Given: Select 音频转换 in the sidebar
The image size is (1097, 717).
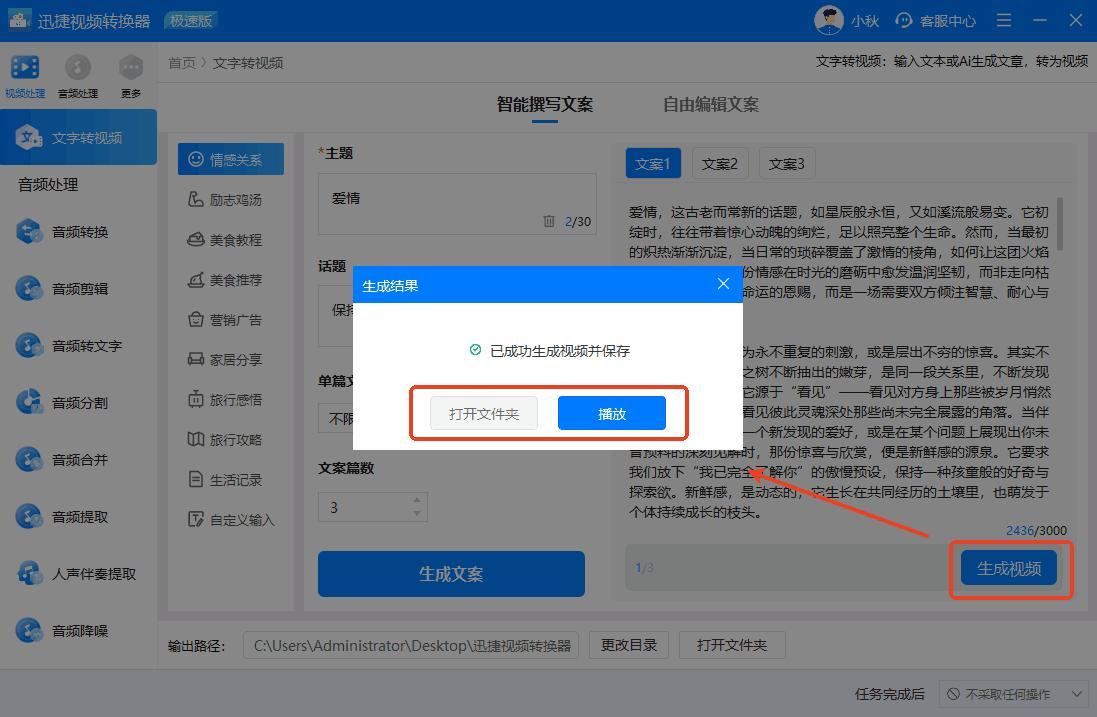Looking at the screenshot, I should point(80,232).
